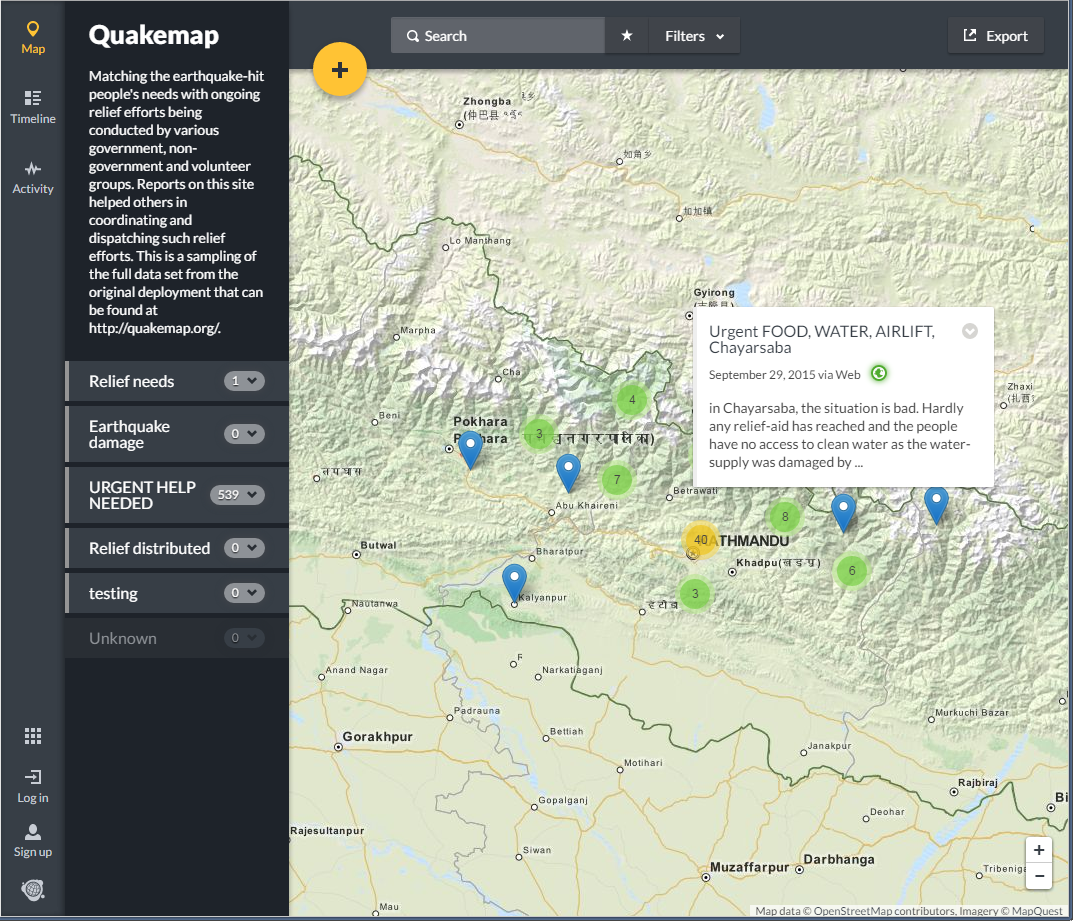Expand Relief distributed count dropdown

[x=244, y=548]
